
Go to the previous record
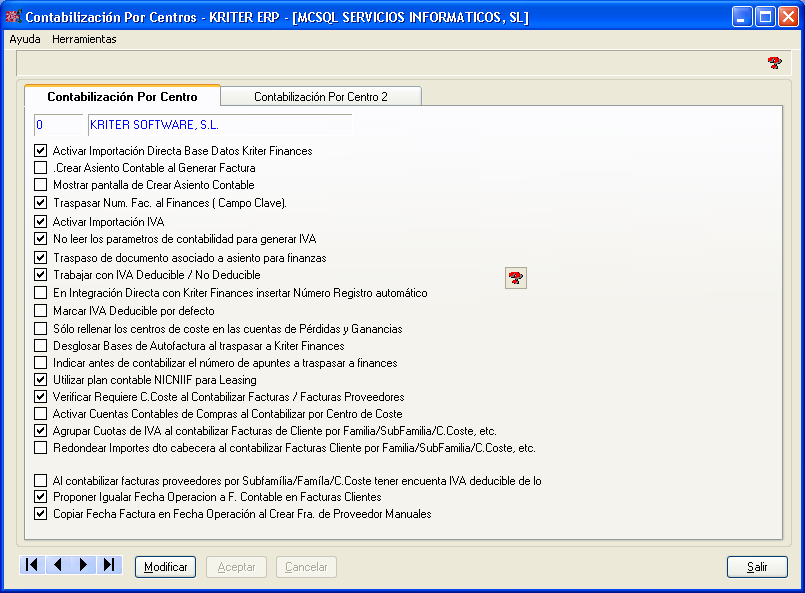tap(58, 565)
